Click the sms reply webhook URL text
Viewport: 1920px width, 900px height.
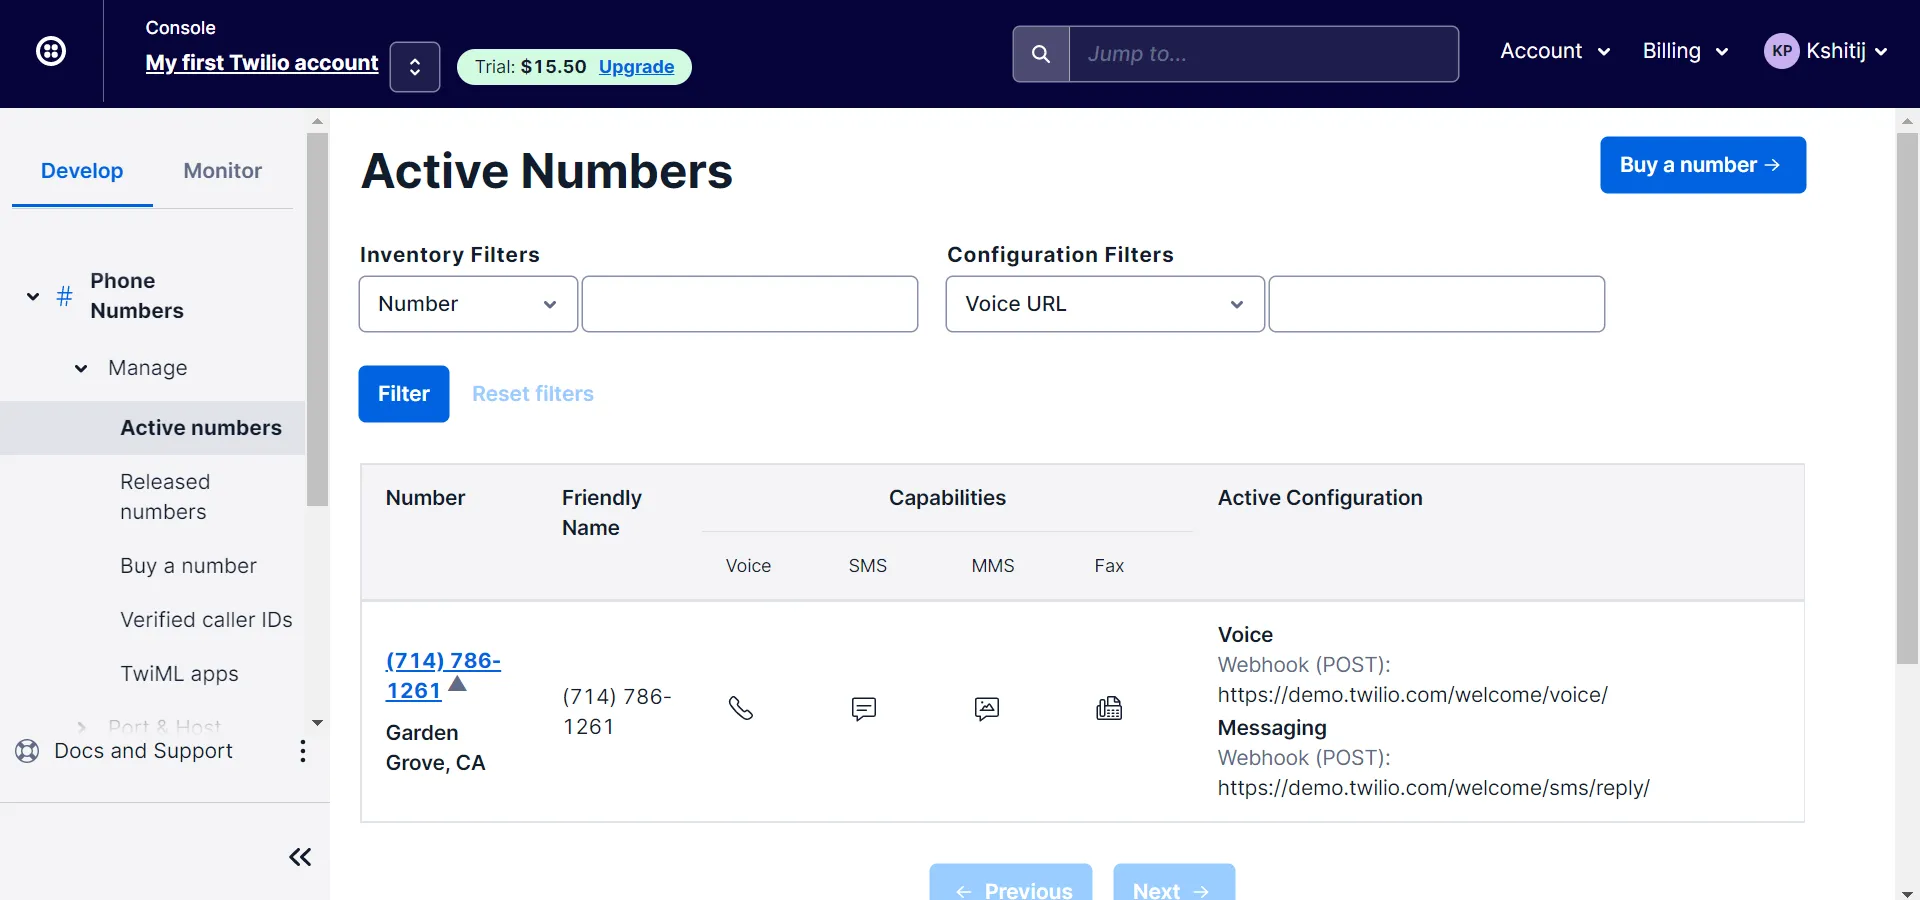point(1433,788)
